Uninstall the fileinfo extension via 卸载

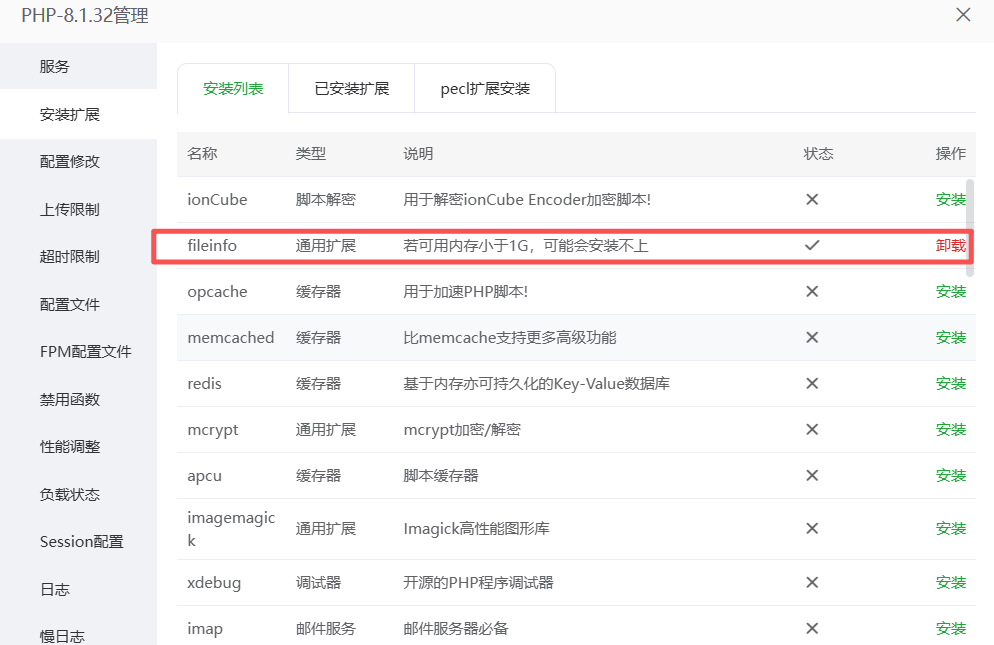pos(950,245)
